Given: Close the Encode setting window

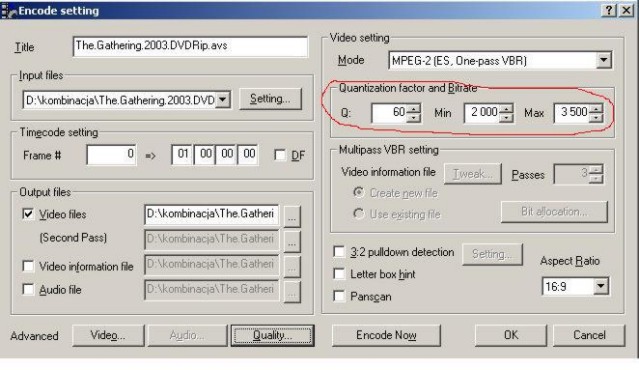Looking at the screenshot, I should pyautogui.click(x=626, y=10).
